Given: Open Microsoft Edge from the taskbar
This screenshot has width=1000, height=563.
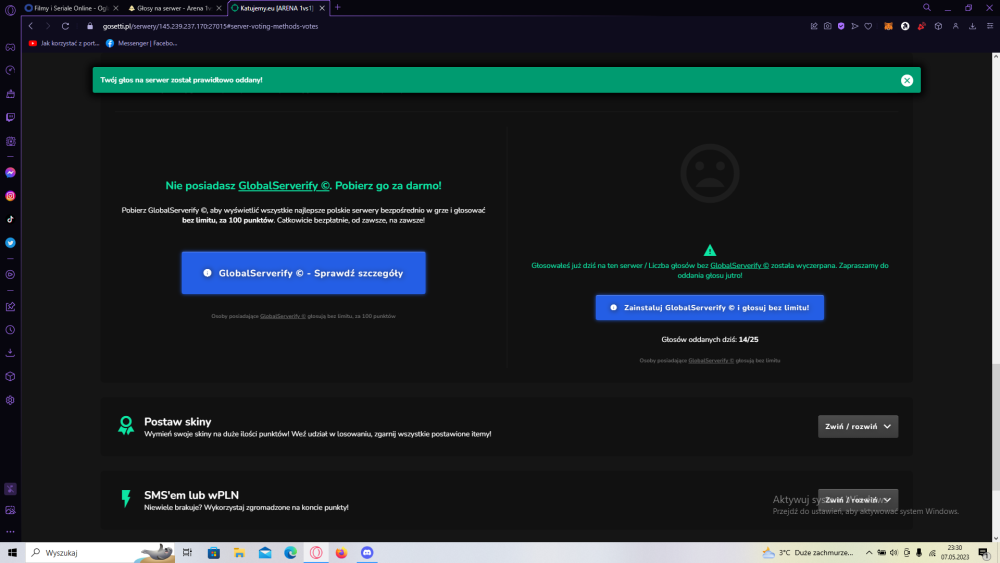Looking at the screenshot, I should click(x=290, y=552).
